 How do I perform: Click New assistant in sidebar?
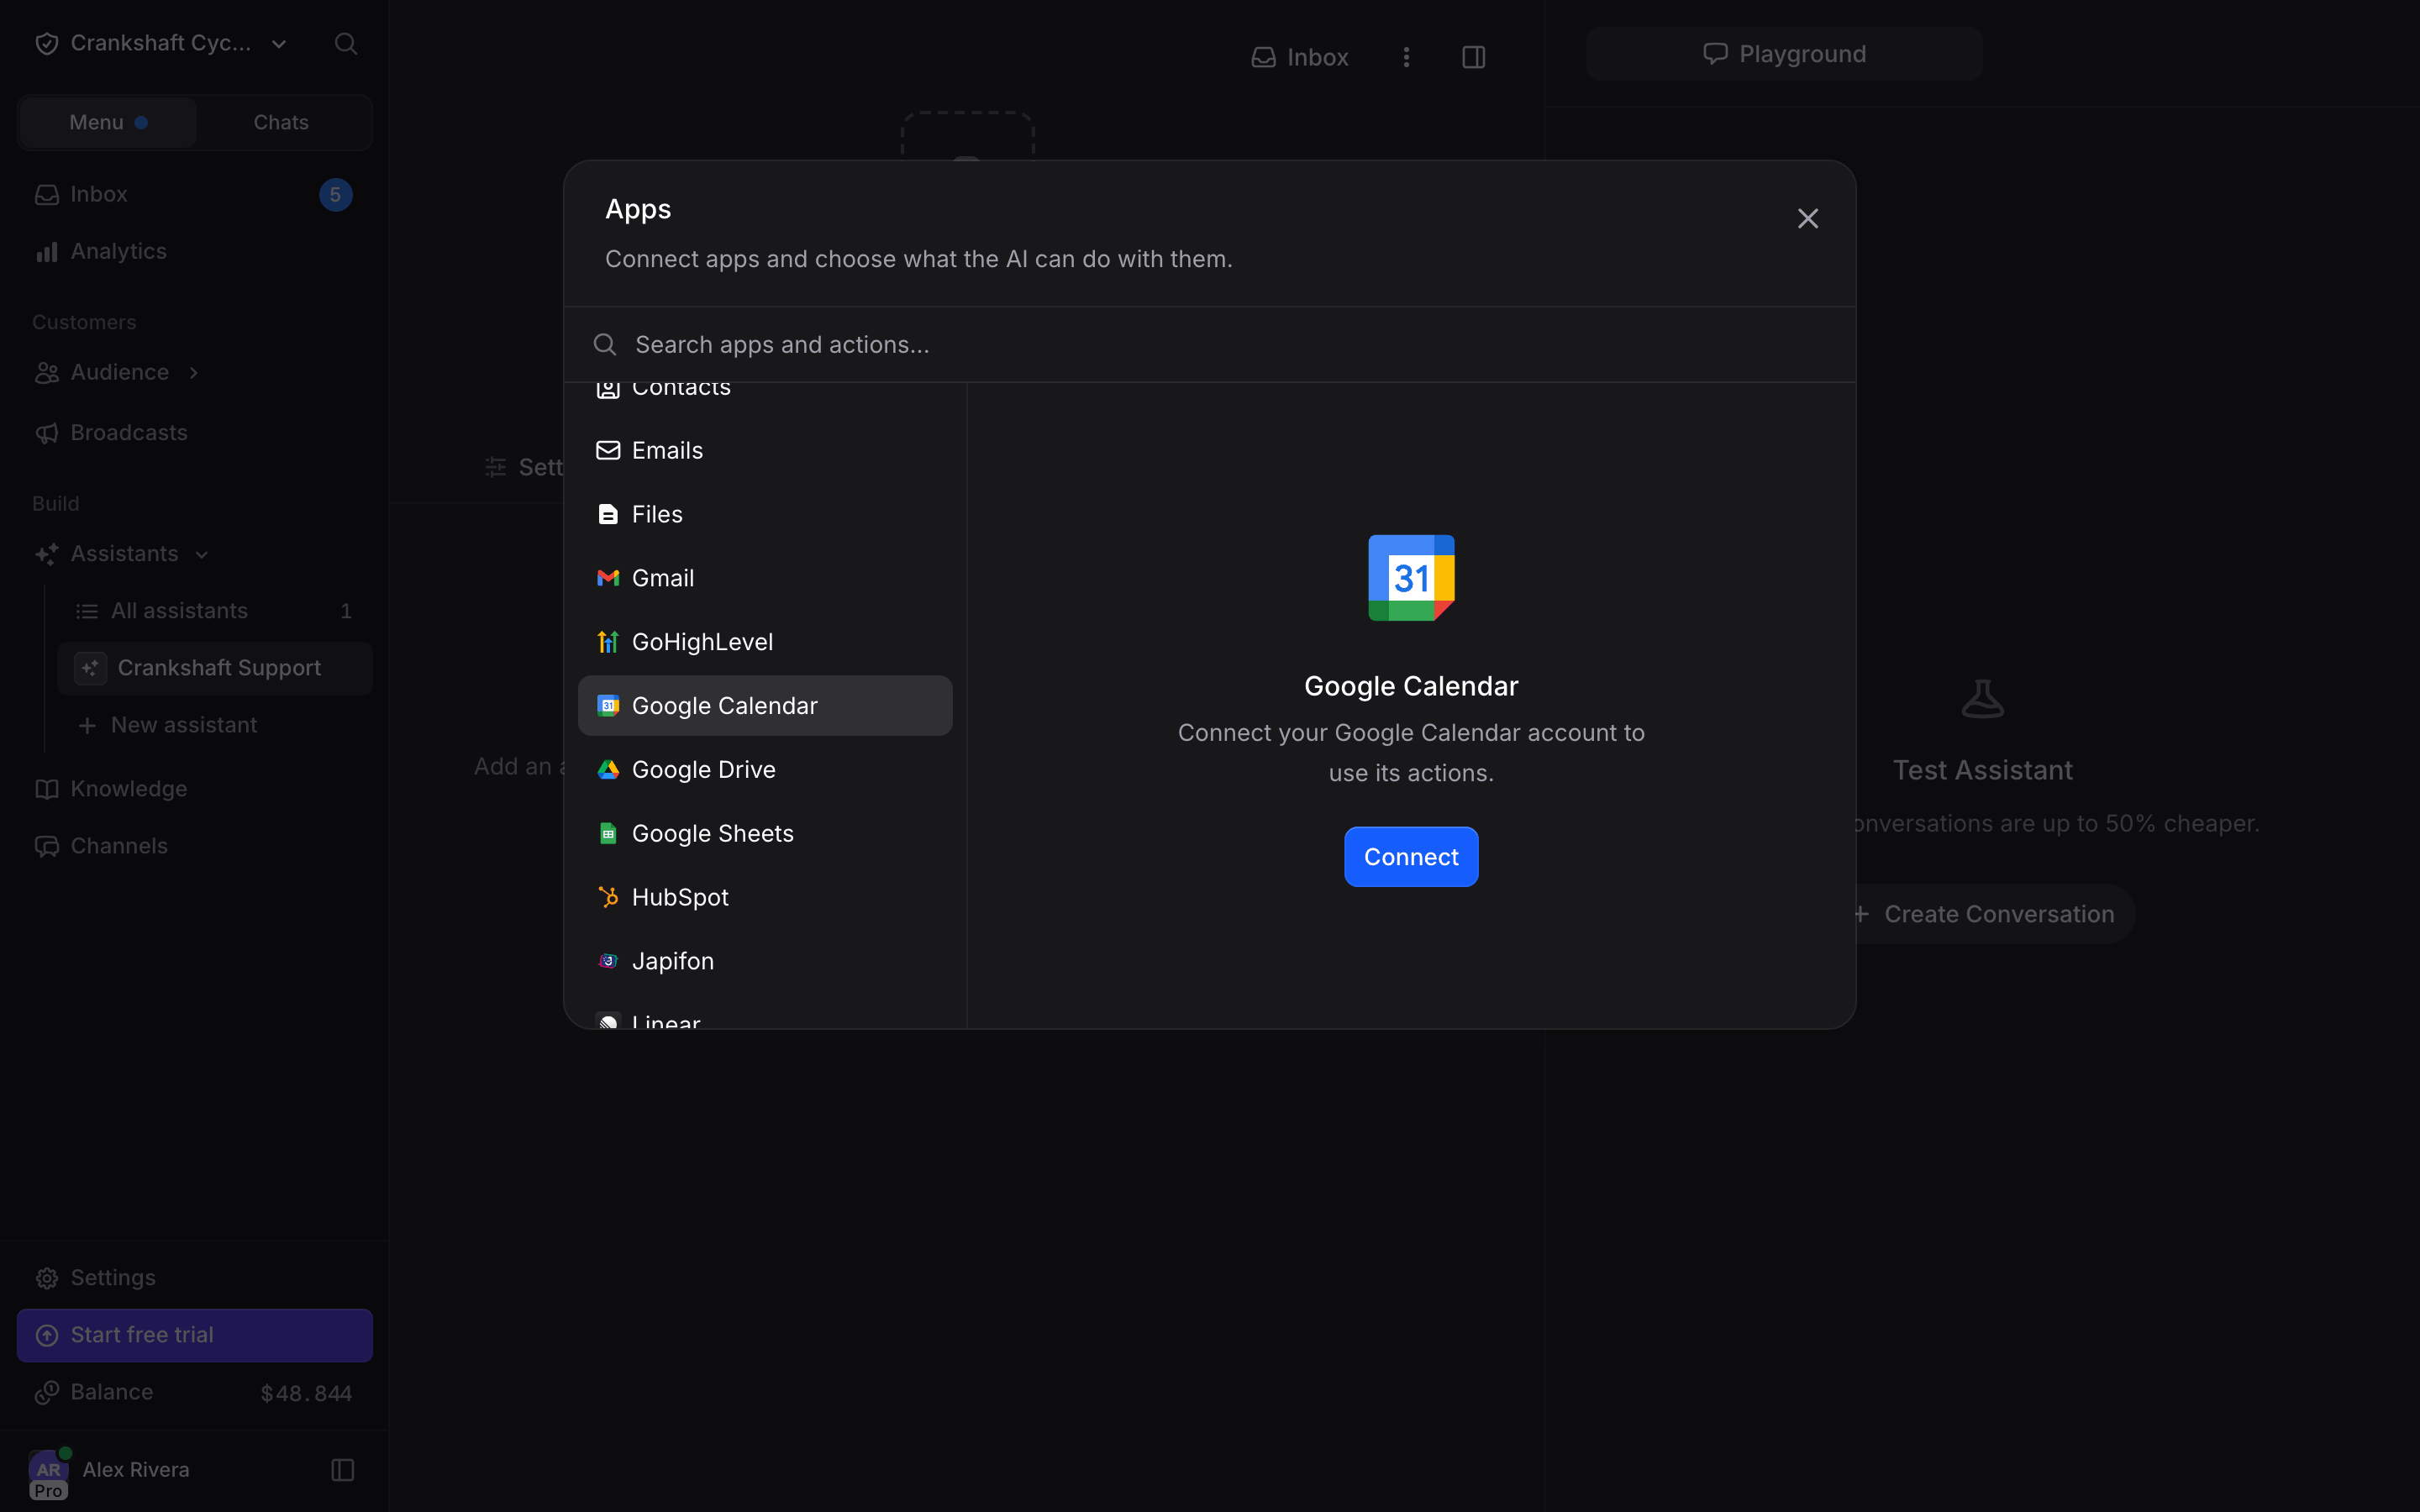215,725
